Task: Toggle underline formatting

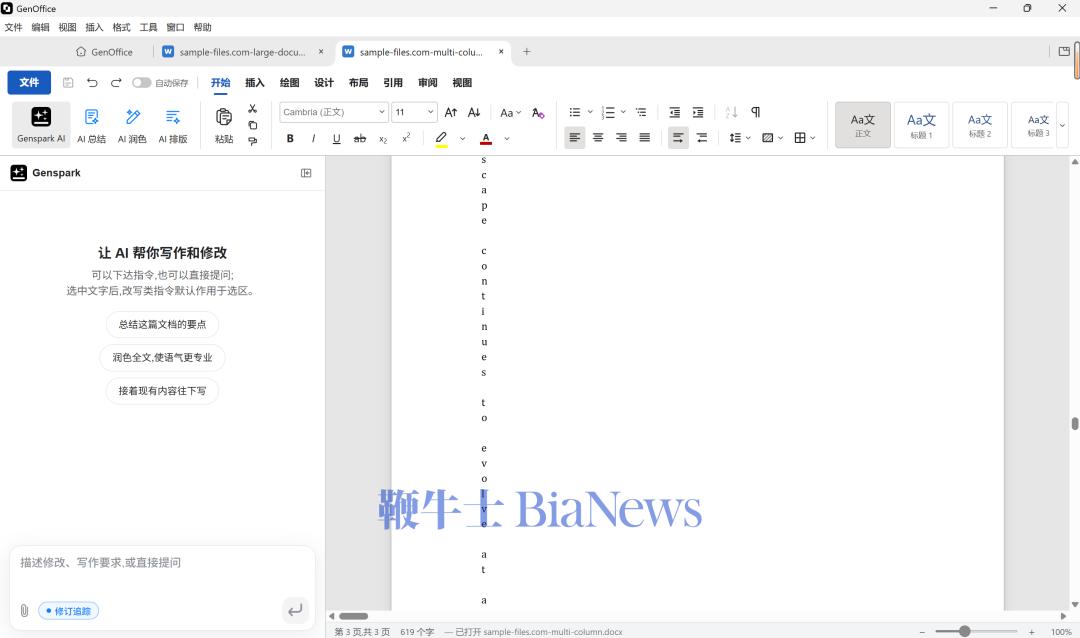Action: [x=336, y=138]
